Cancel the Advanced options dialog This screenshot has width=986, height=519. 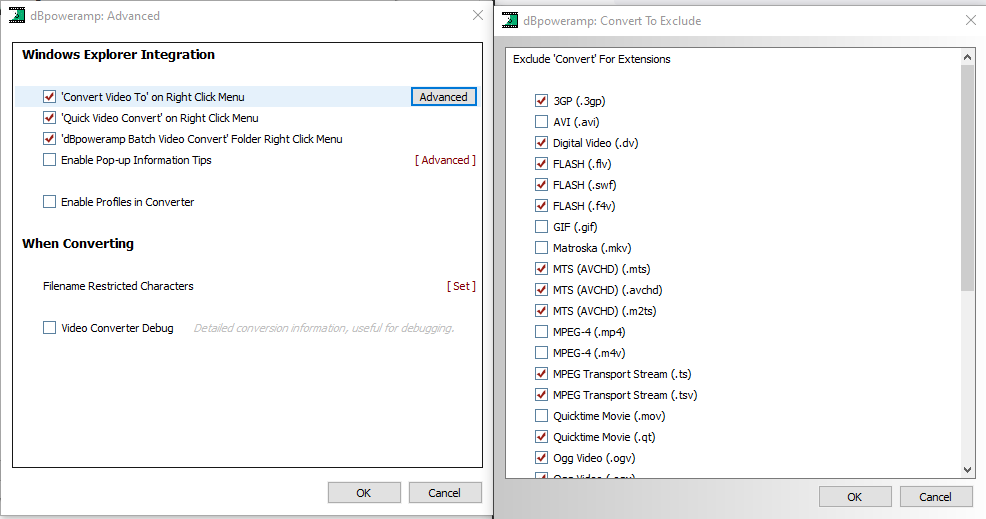(445, 493)
